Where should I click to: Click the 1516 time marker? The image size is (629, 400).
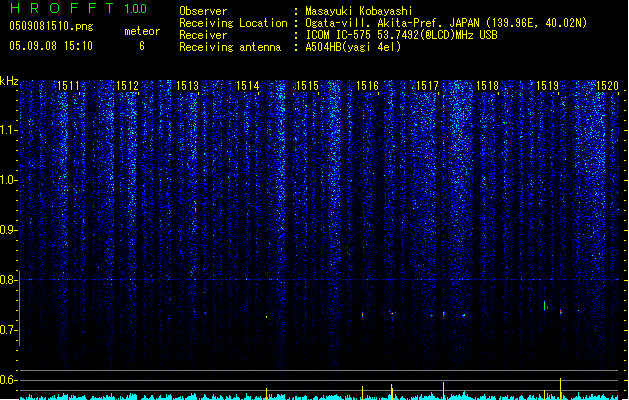click(367, 86)
